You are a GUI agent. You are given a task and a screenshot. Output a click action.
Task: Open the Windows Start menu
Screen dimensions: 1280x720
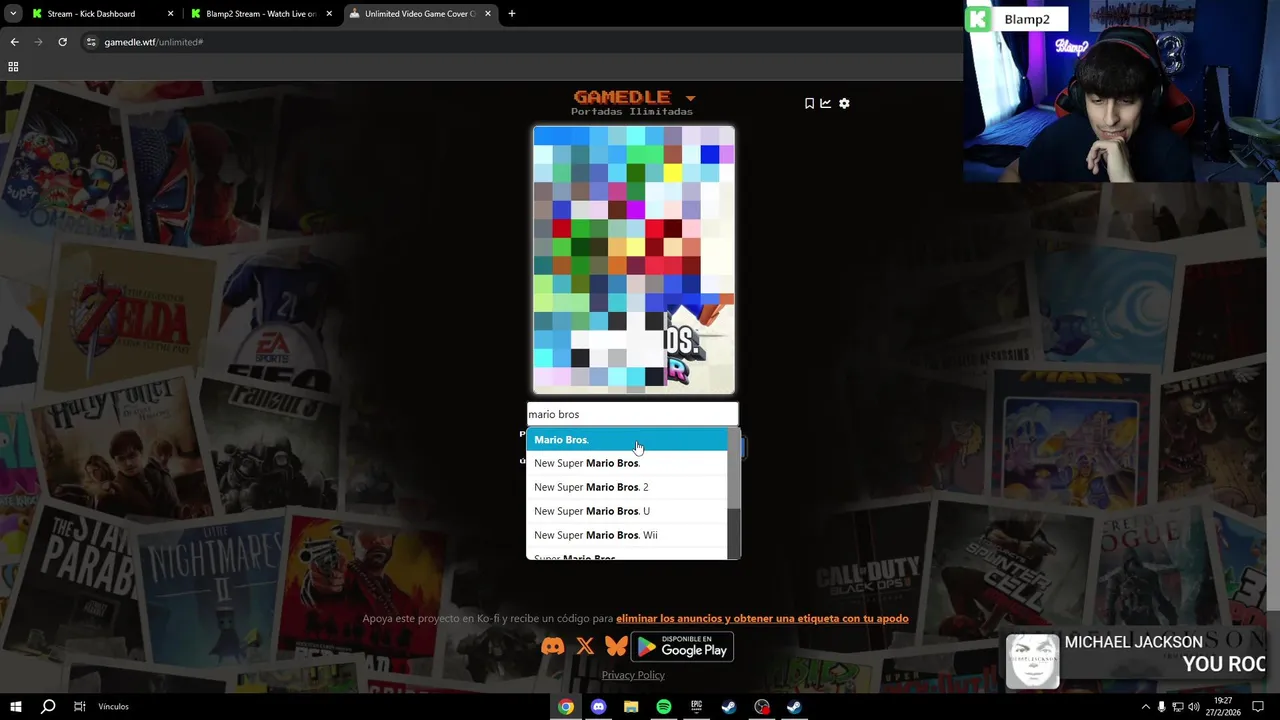(16, 707)
